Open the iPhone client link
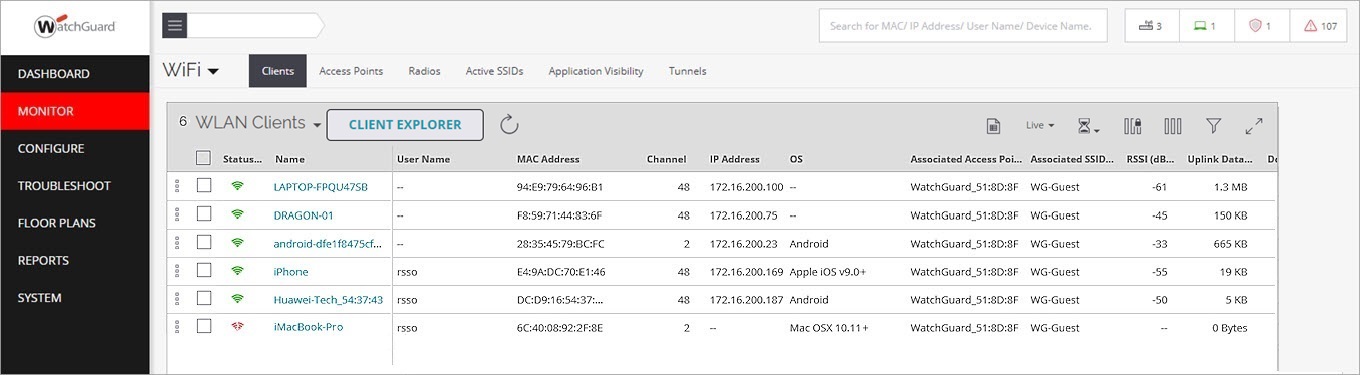Screen dimensions: 1360x375 click(291, 271)
